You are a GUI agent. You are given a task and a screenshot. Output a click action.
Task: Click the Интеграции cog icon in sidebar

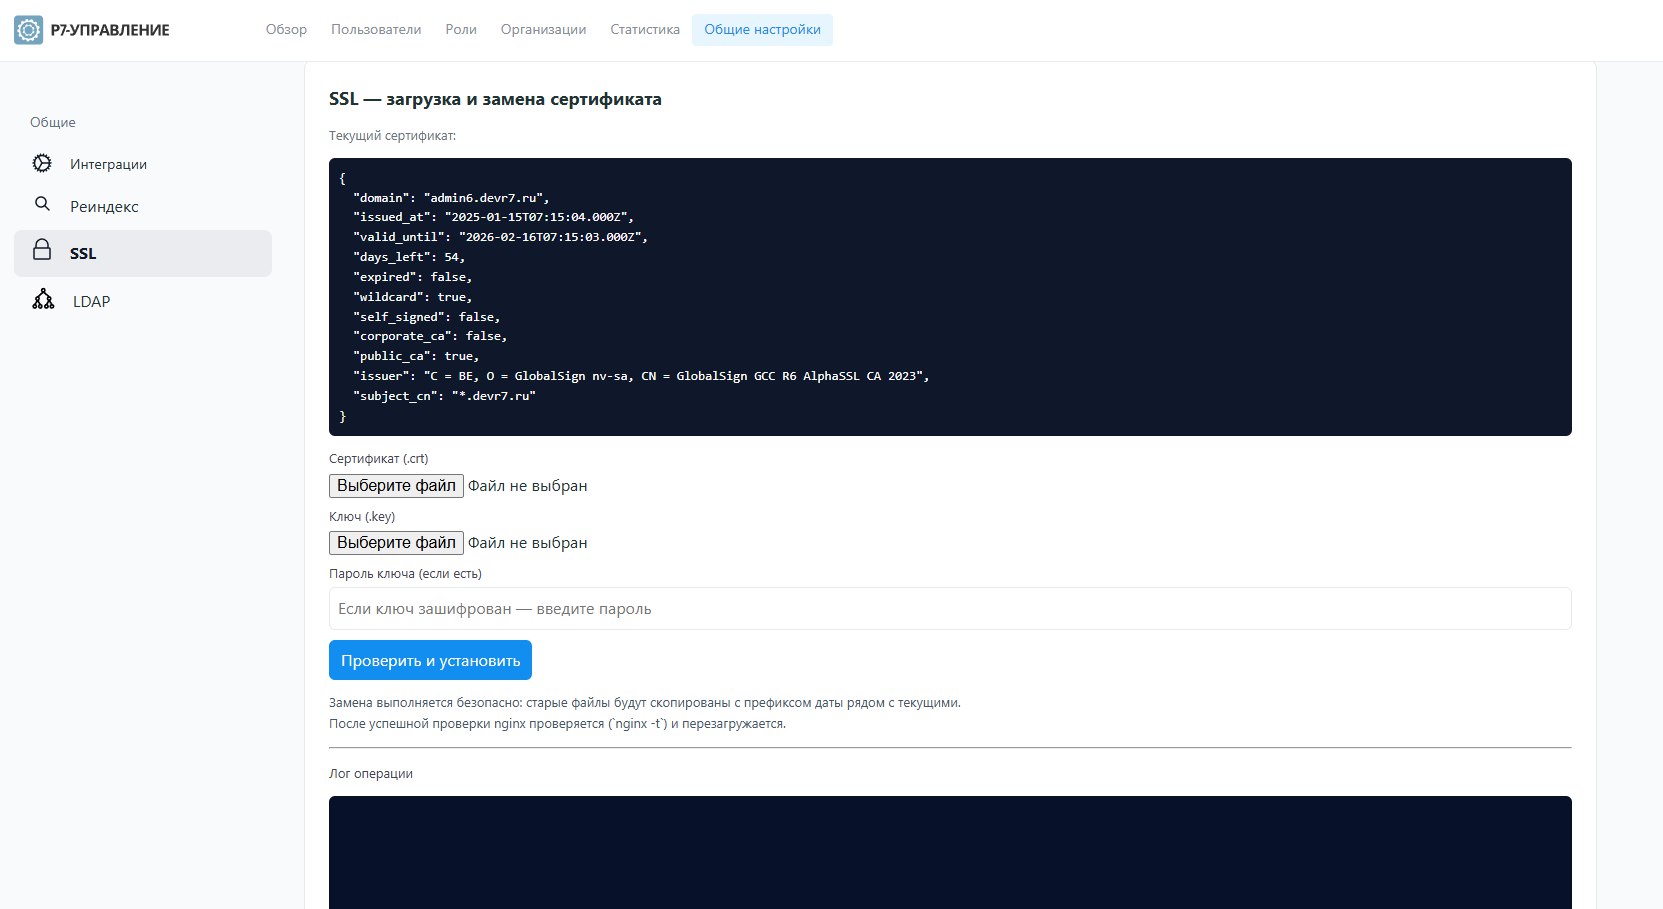[x=42, y=163]
